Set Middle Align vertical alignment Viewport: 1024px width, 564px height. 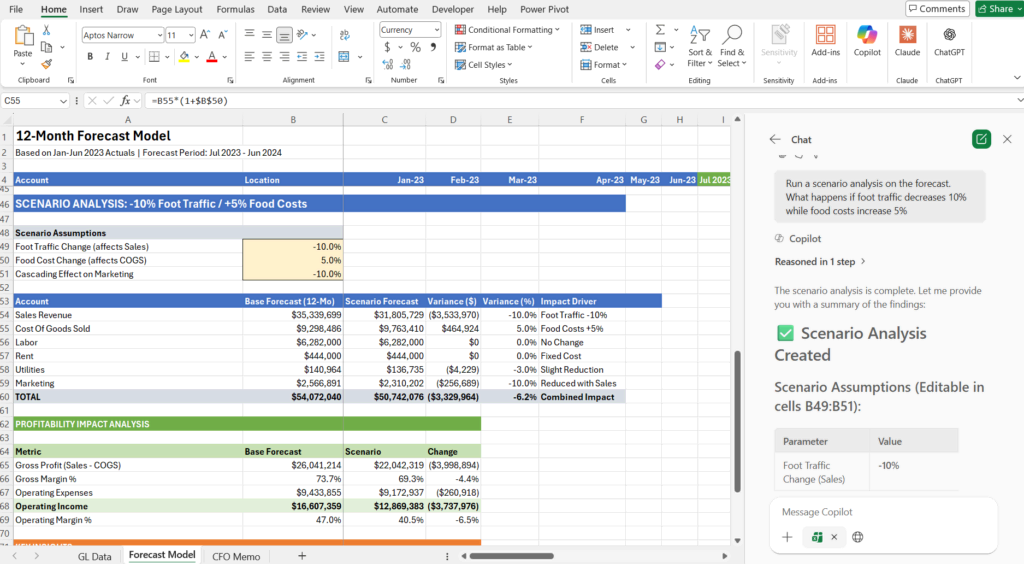click(266, 35)
